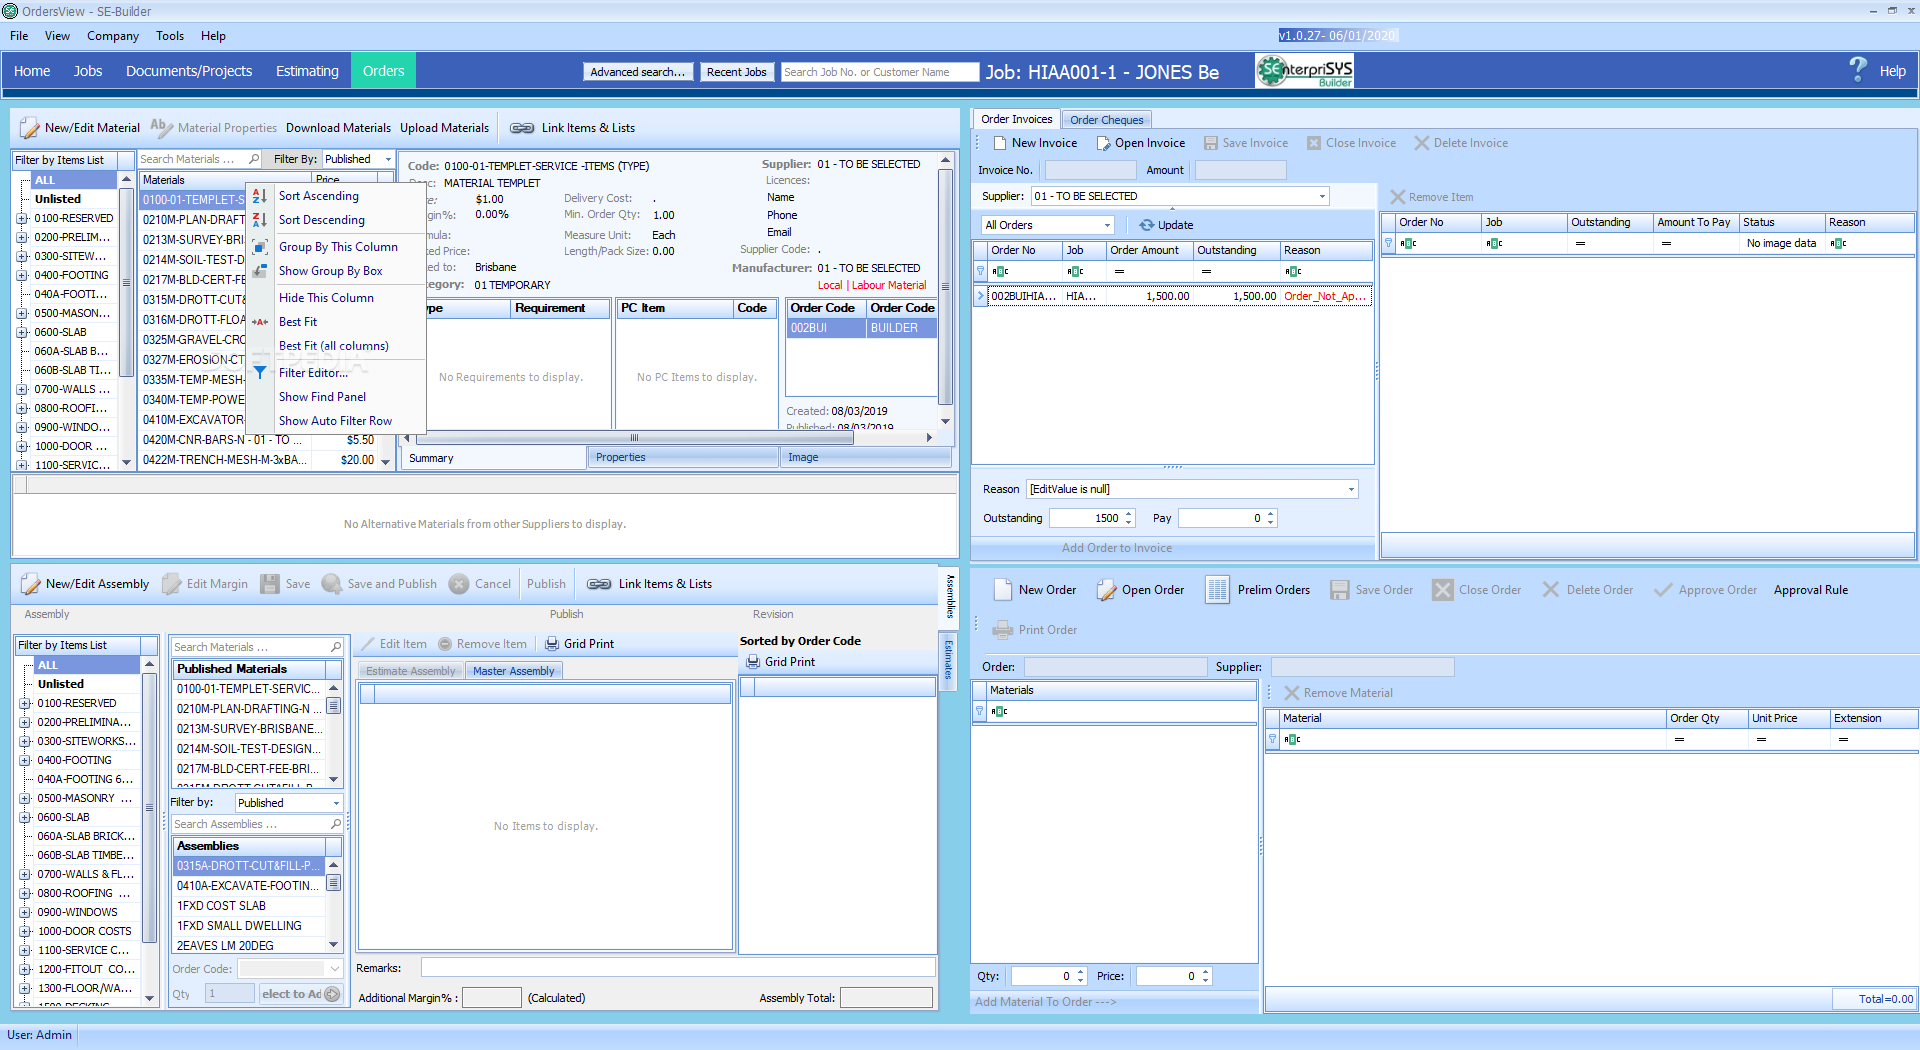This screenshot has width=1920, height=1050.
Task: Click the Save Order disk icon
Action: 1339,590
